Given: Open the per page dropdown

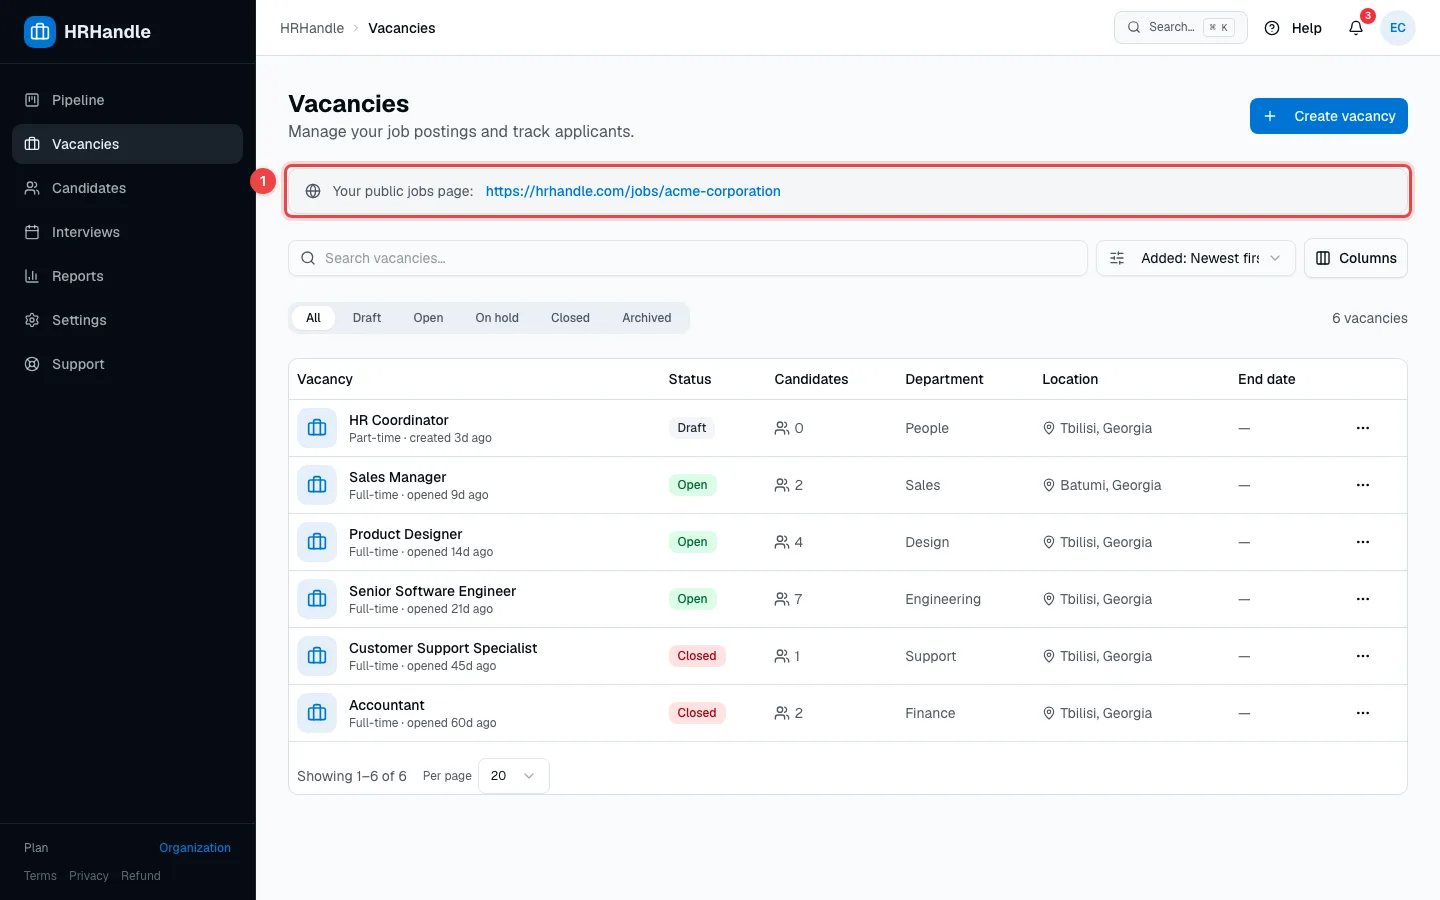Looking at the screenshot, I should 514,776.
